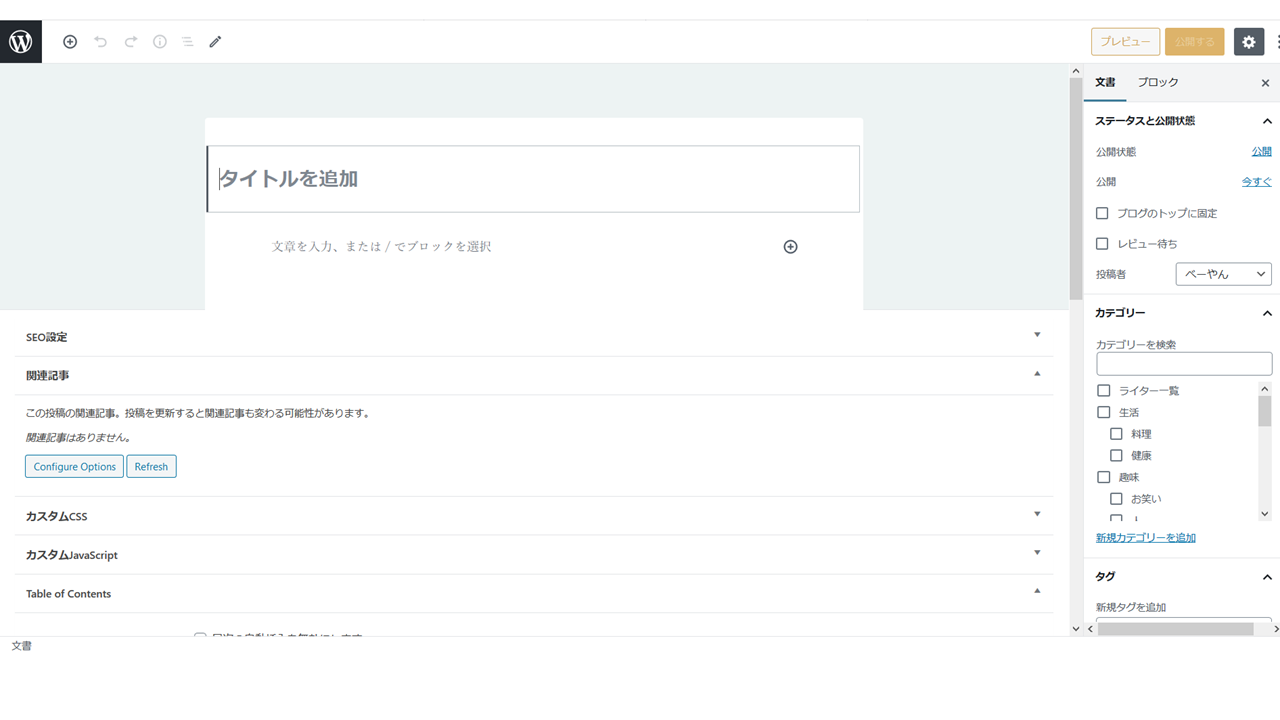The height and width of the screenshot is (720, 1280).
Task: Click the WordPress logo icon
Action: click(x=21, y=42)
